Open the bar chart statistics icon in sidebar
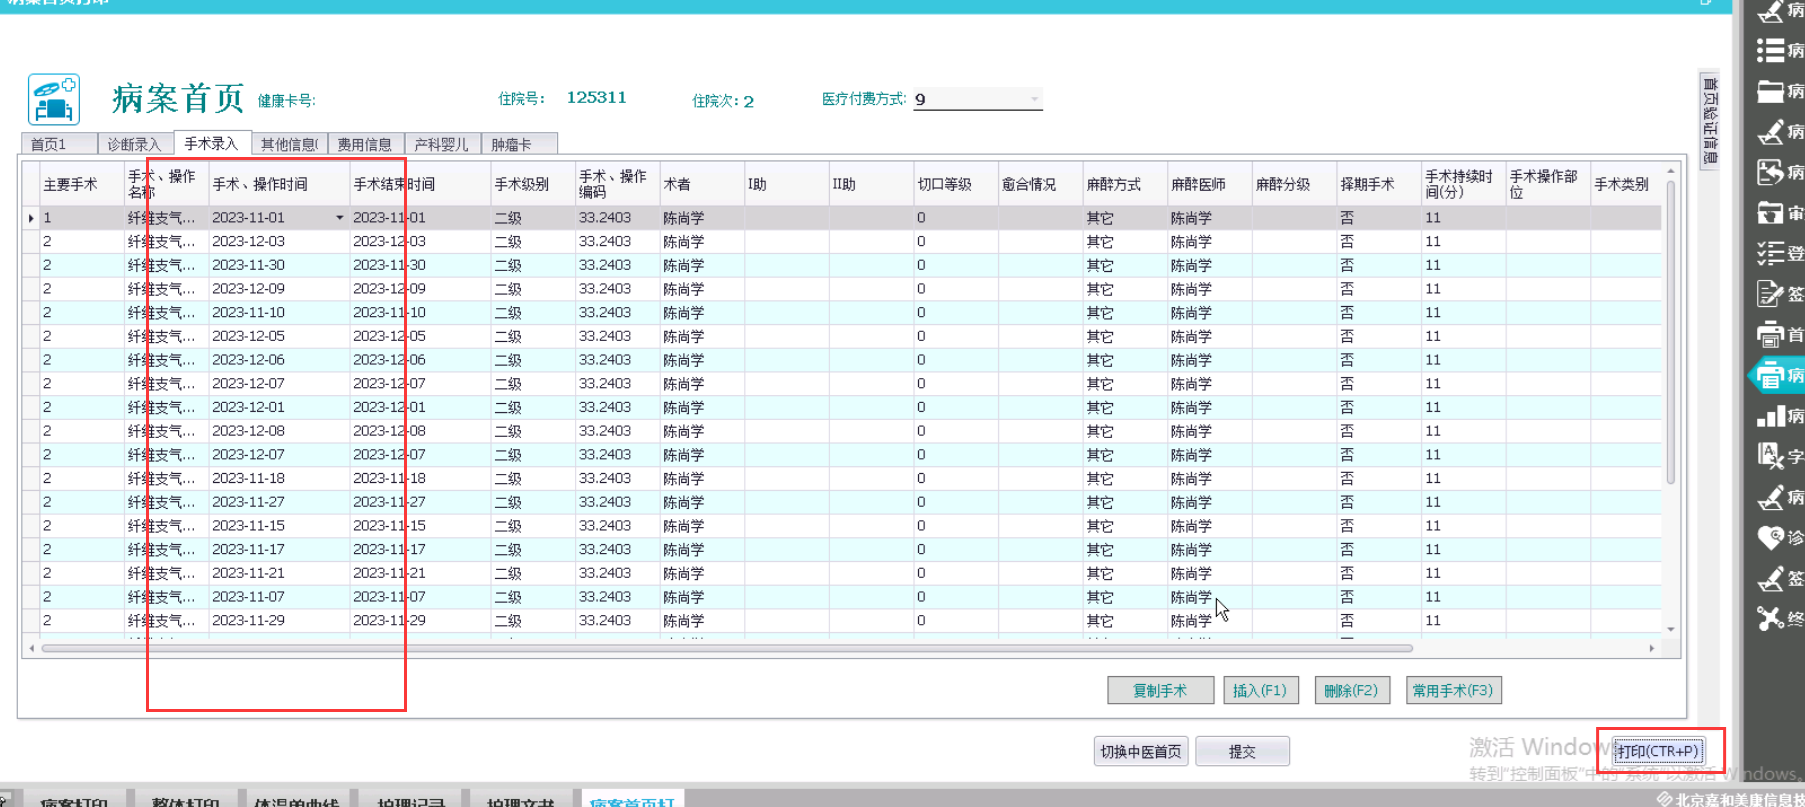The width and height of the screenshot is (1805, 807). [1771, 416]
